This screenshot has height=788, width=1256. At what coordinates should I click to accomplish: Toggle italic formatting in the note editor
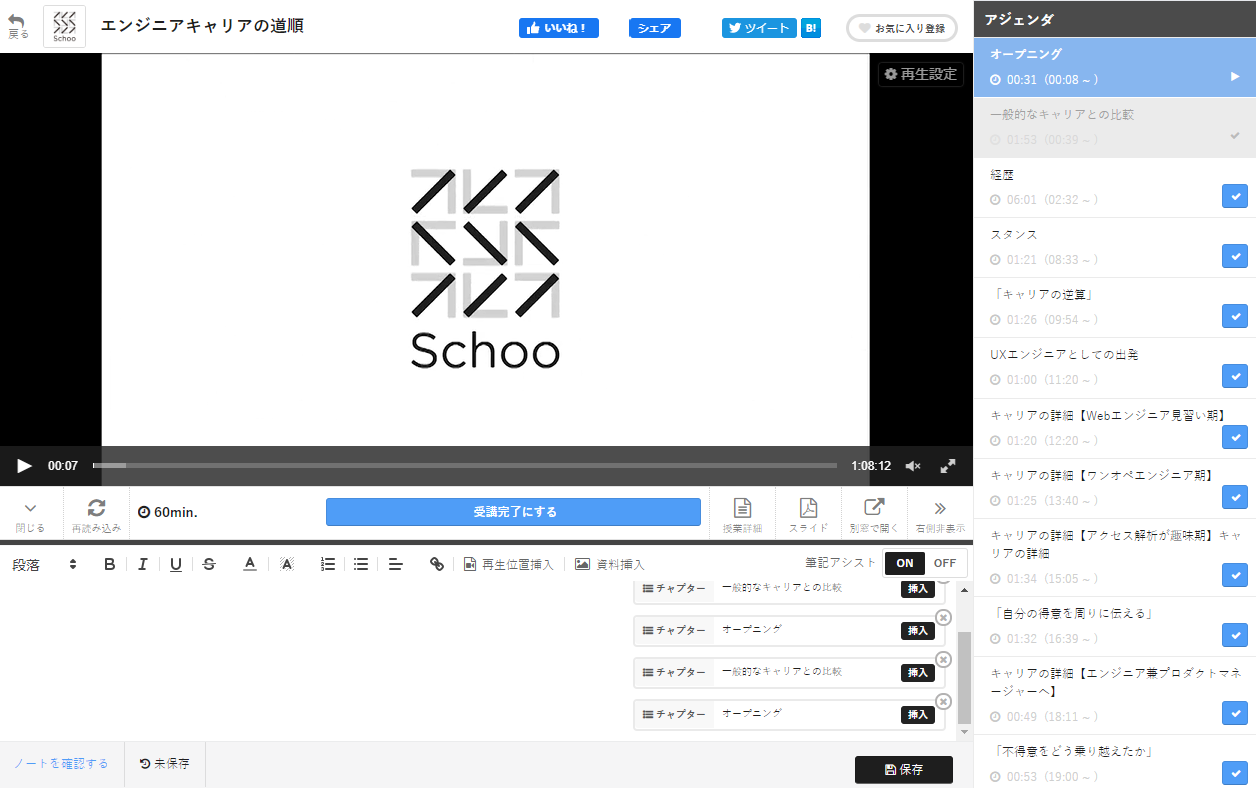[x=143, y=564]
